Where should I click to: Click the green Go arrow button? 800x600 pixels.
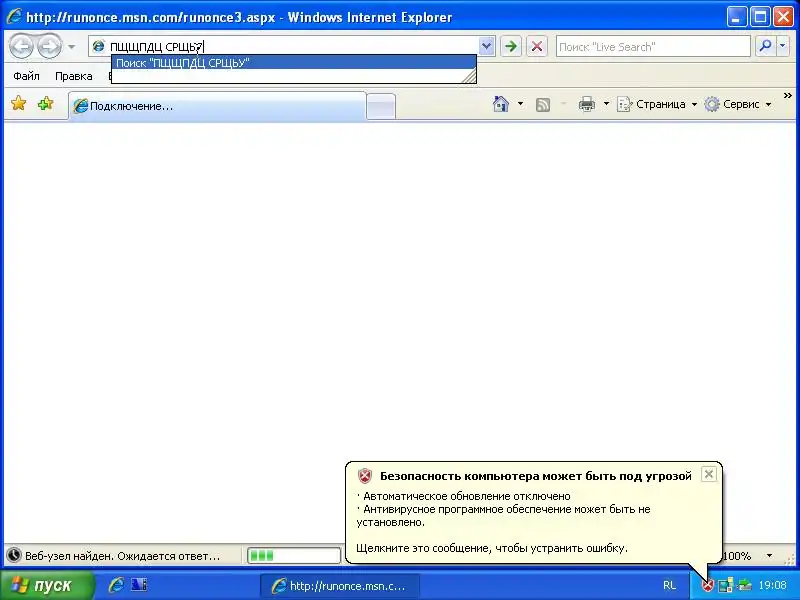tap(511, 46)
